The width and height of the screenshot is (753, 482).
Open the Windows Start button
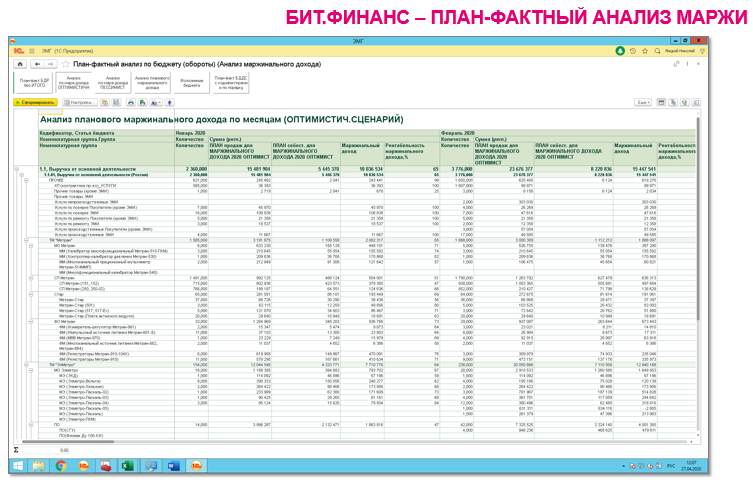18,466
